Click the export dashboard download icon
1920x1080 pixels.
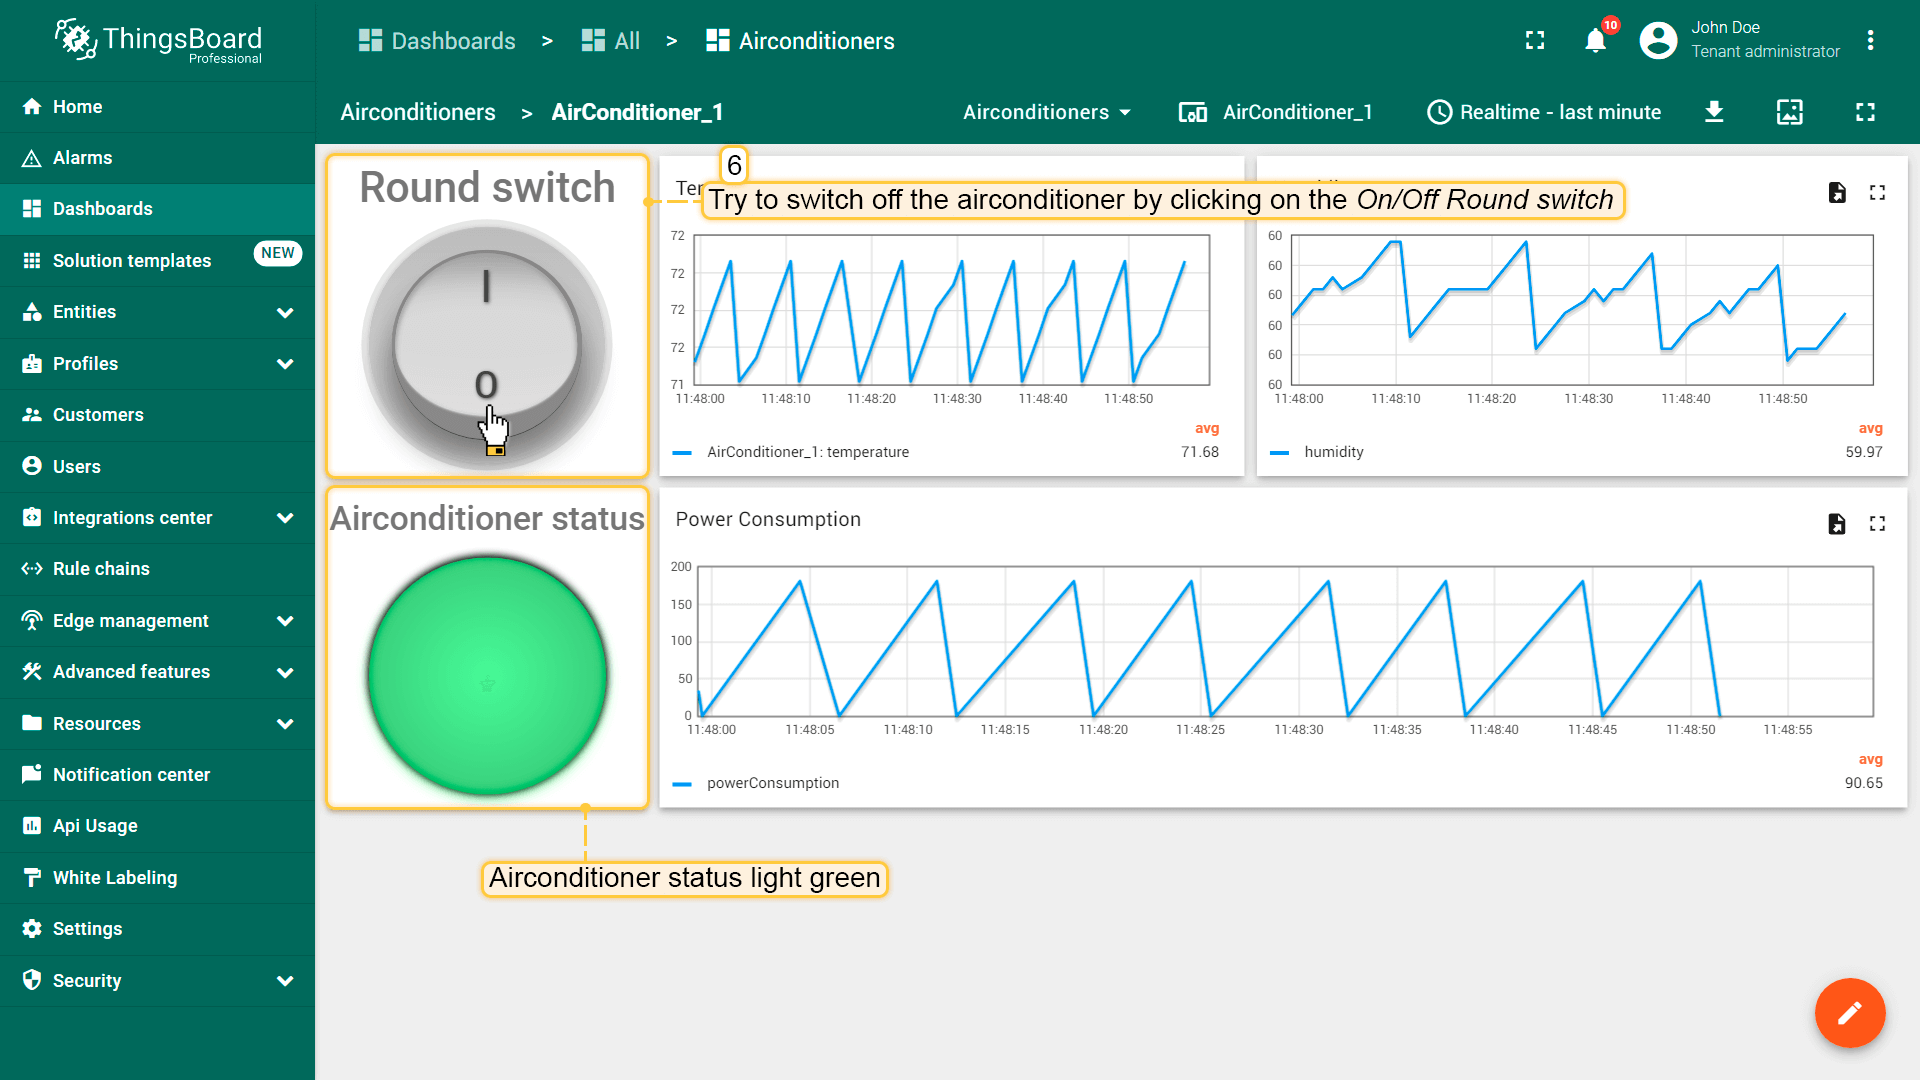coord(1714,112)
